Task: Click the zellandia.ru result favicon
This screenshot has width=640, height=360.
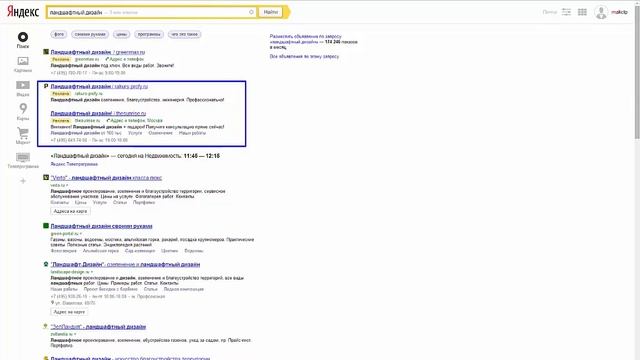Action: (x=46, y=326)
